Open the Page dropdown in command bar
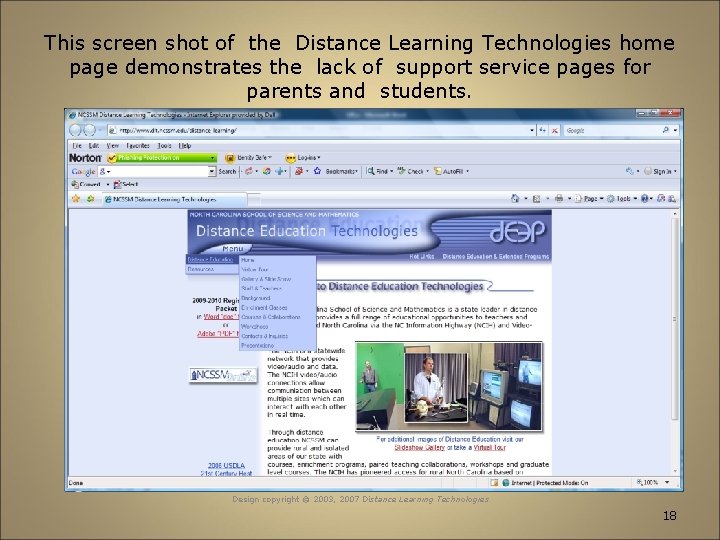Image resolution: width=720 pixels, height=540 pixels. tap(589, 199)
